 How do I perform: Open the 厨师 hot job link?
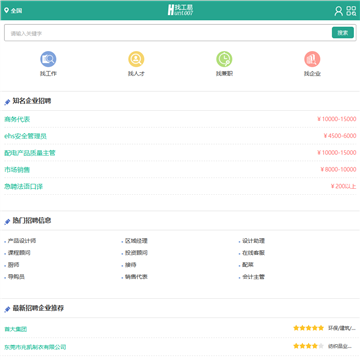click(13, 265)
